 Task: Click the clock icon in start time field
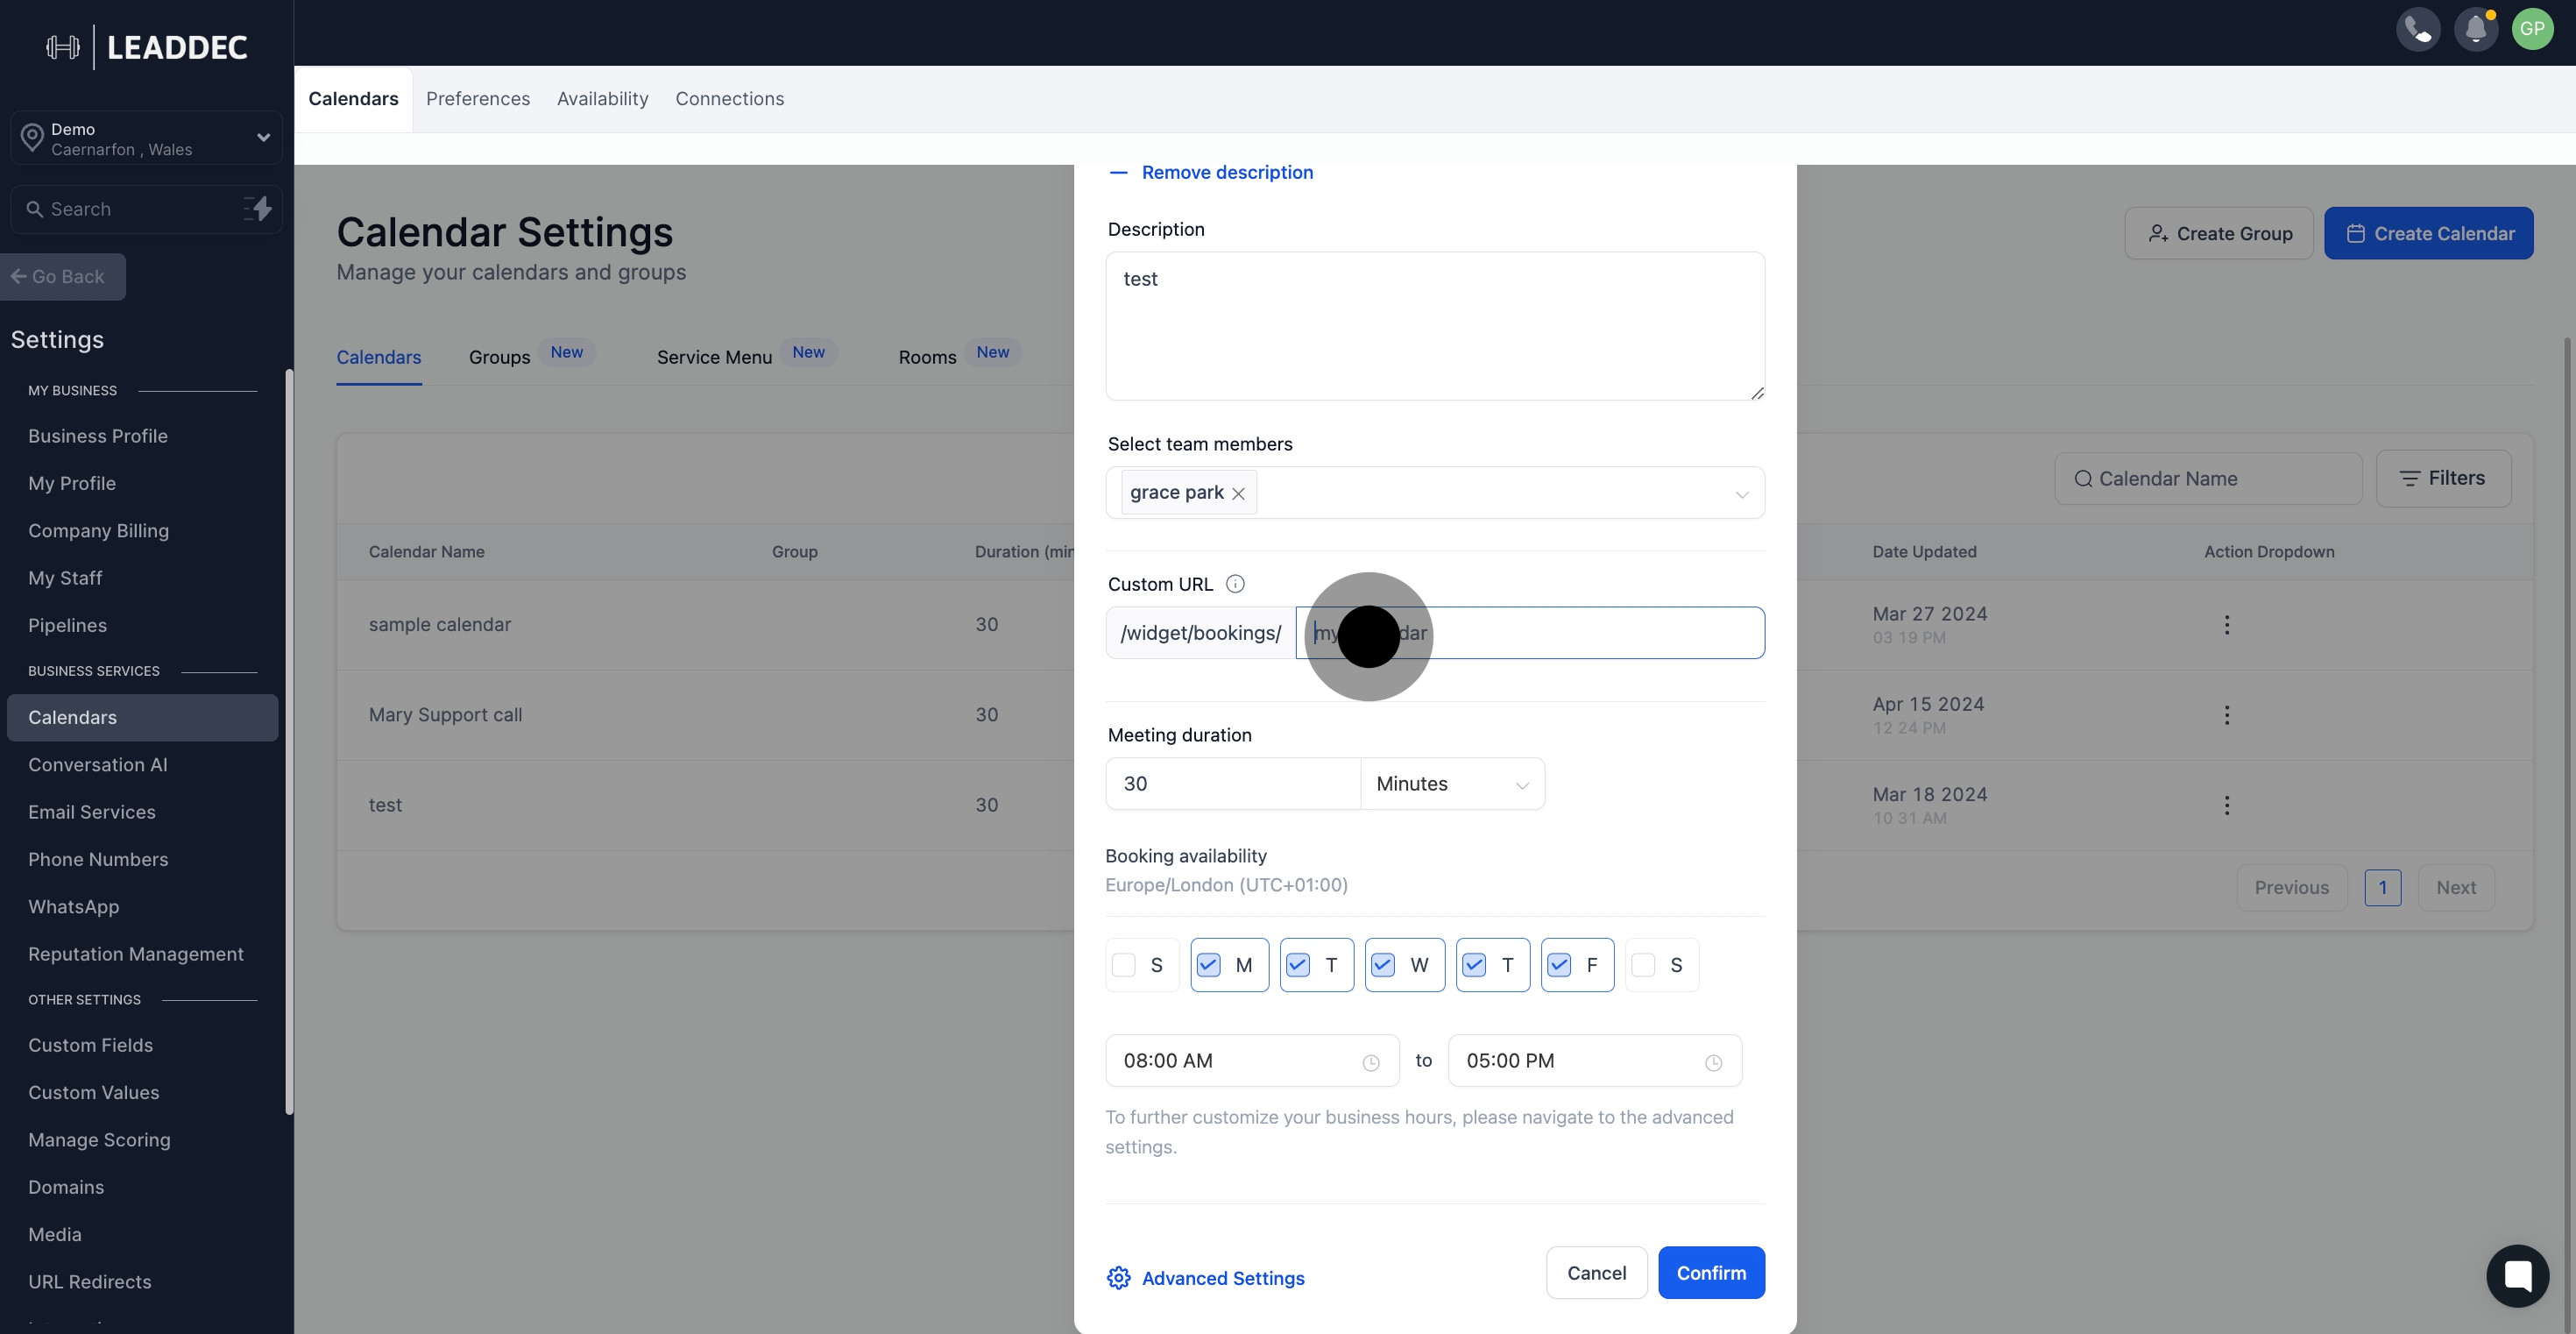(x=1370, y=1063)
